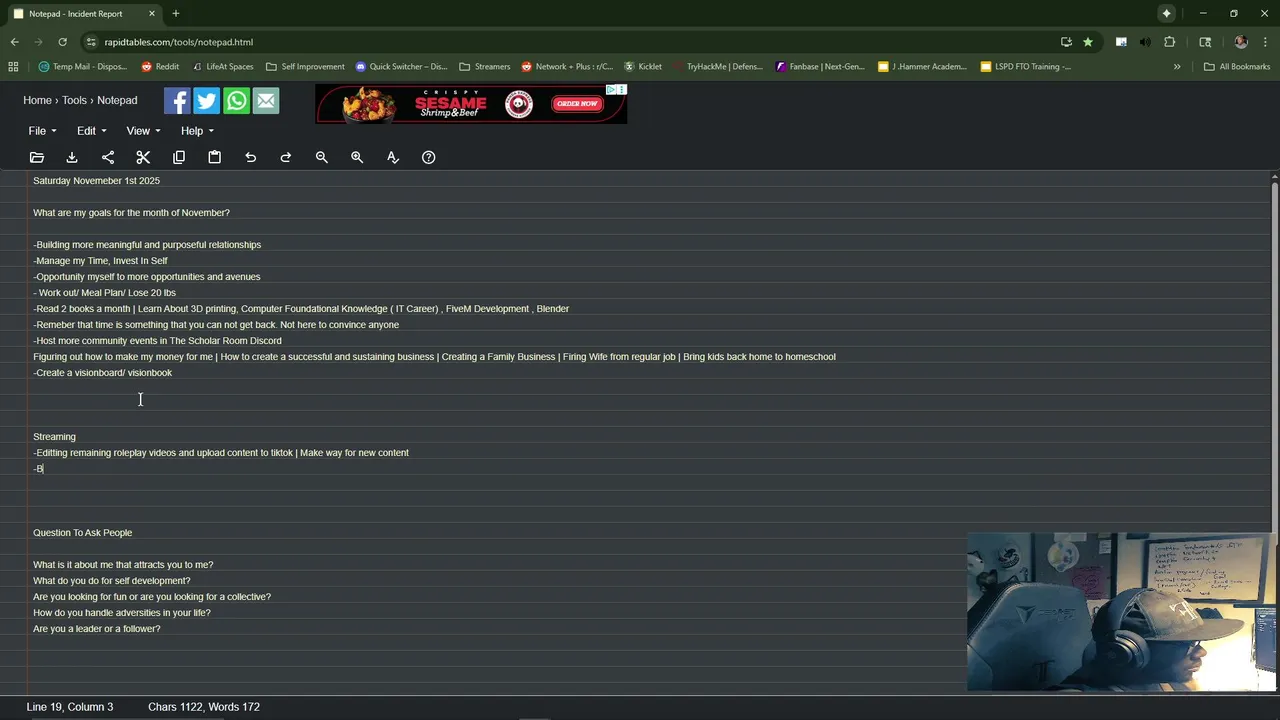Go to the Home breadcrumb link

click(37, 100)
